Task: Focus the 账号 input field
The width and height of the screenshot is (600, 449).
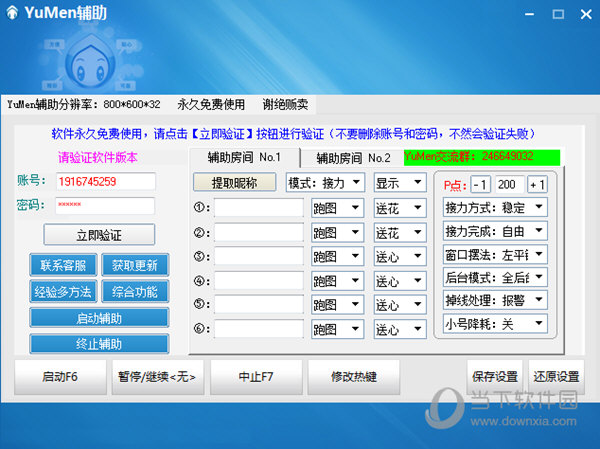Action: (106, 181)
